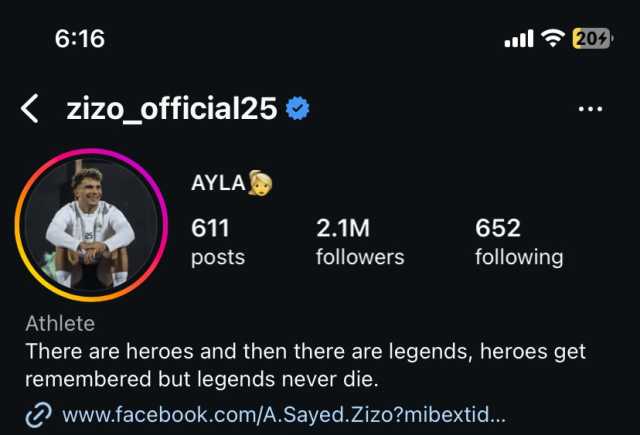640x435 pixels.
Task: Tap the Wi-Fi status icon
Action: (553, 39)
